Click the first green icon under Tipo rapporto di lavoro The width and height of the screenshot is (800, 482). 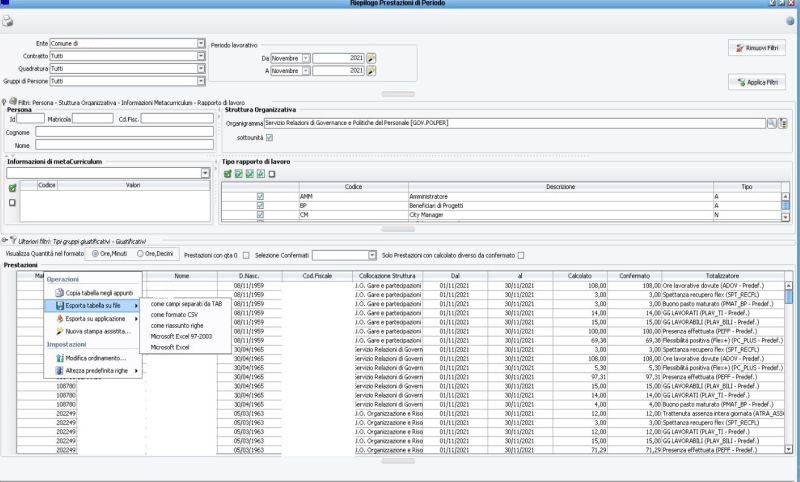pyautogui.click(x=227, y=173)
